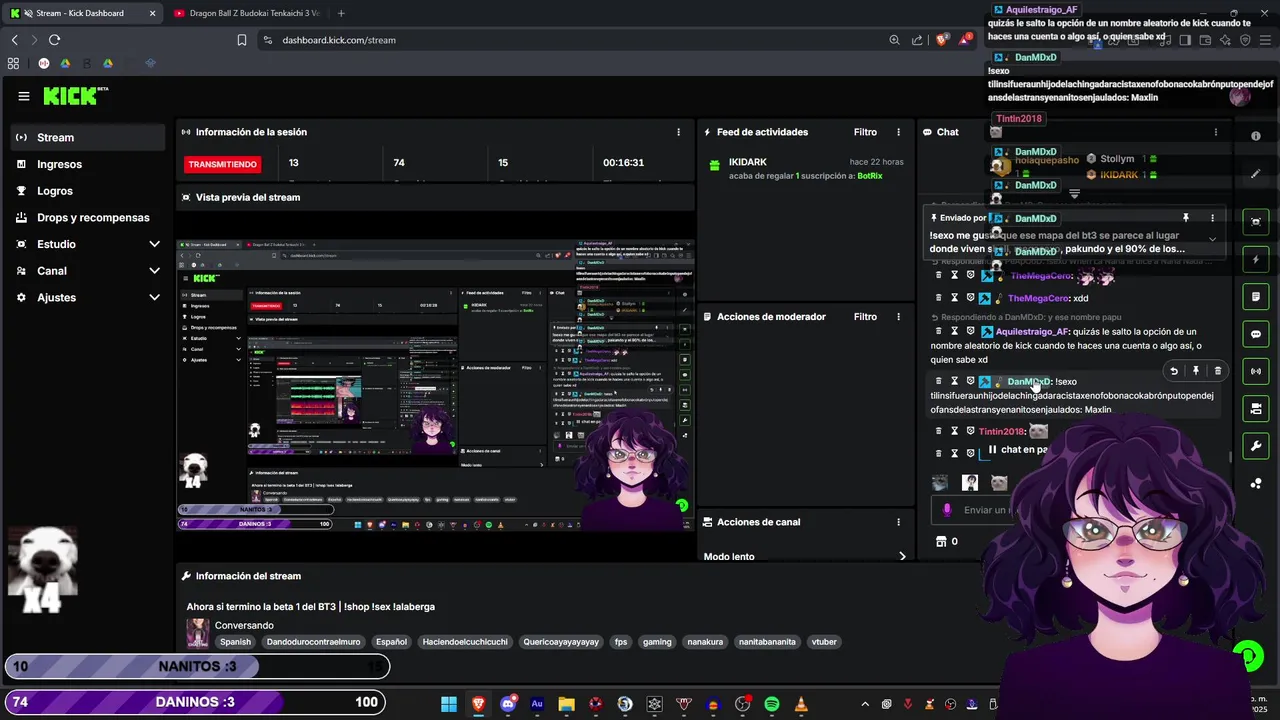The width and height of the screenshot is (1280, 720).
Task: Click the chat bubble icon in right toolbar
Action: pos(1256,334)
